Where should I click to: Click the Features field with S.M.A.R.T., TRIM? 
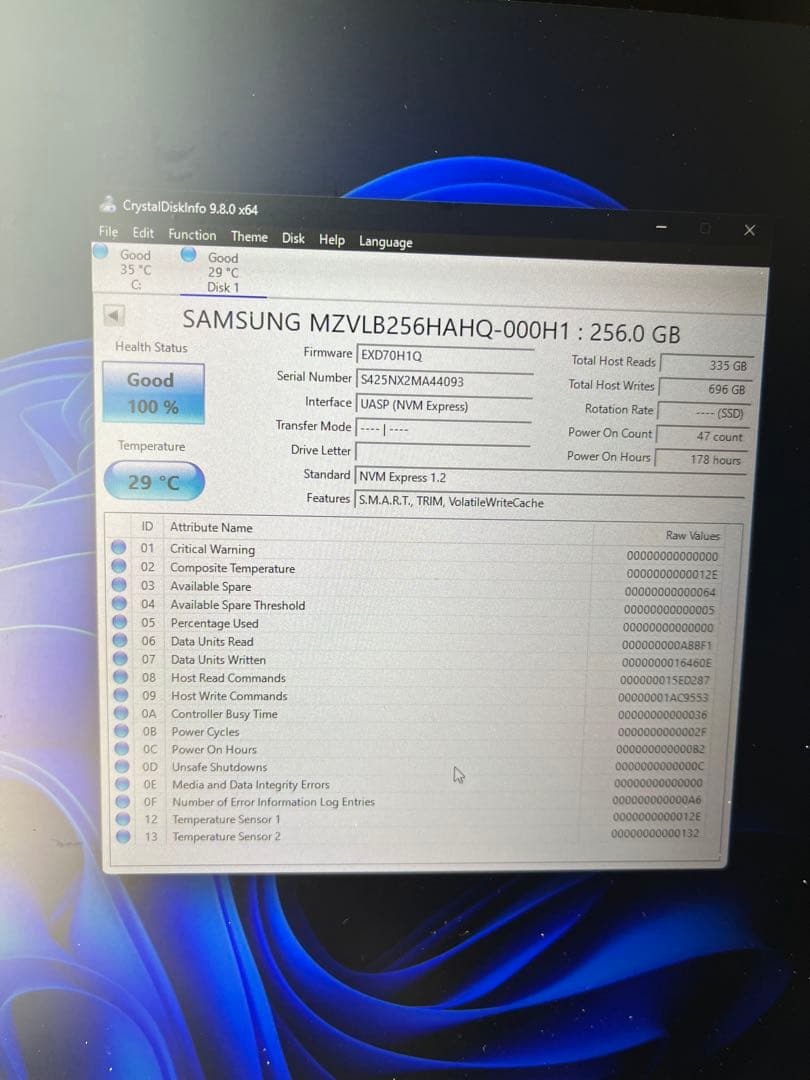click(549, 502)
